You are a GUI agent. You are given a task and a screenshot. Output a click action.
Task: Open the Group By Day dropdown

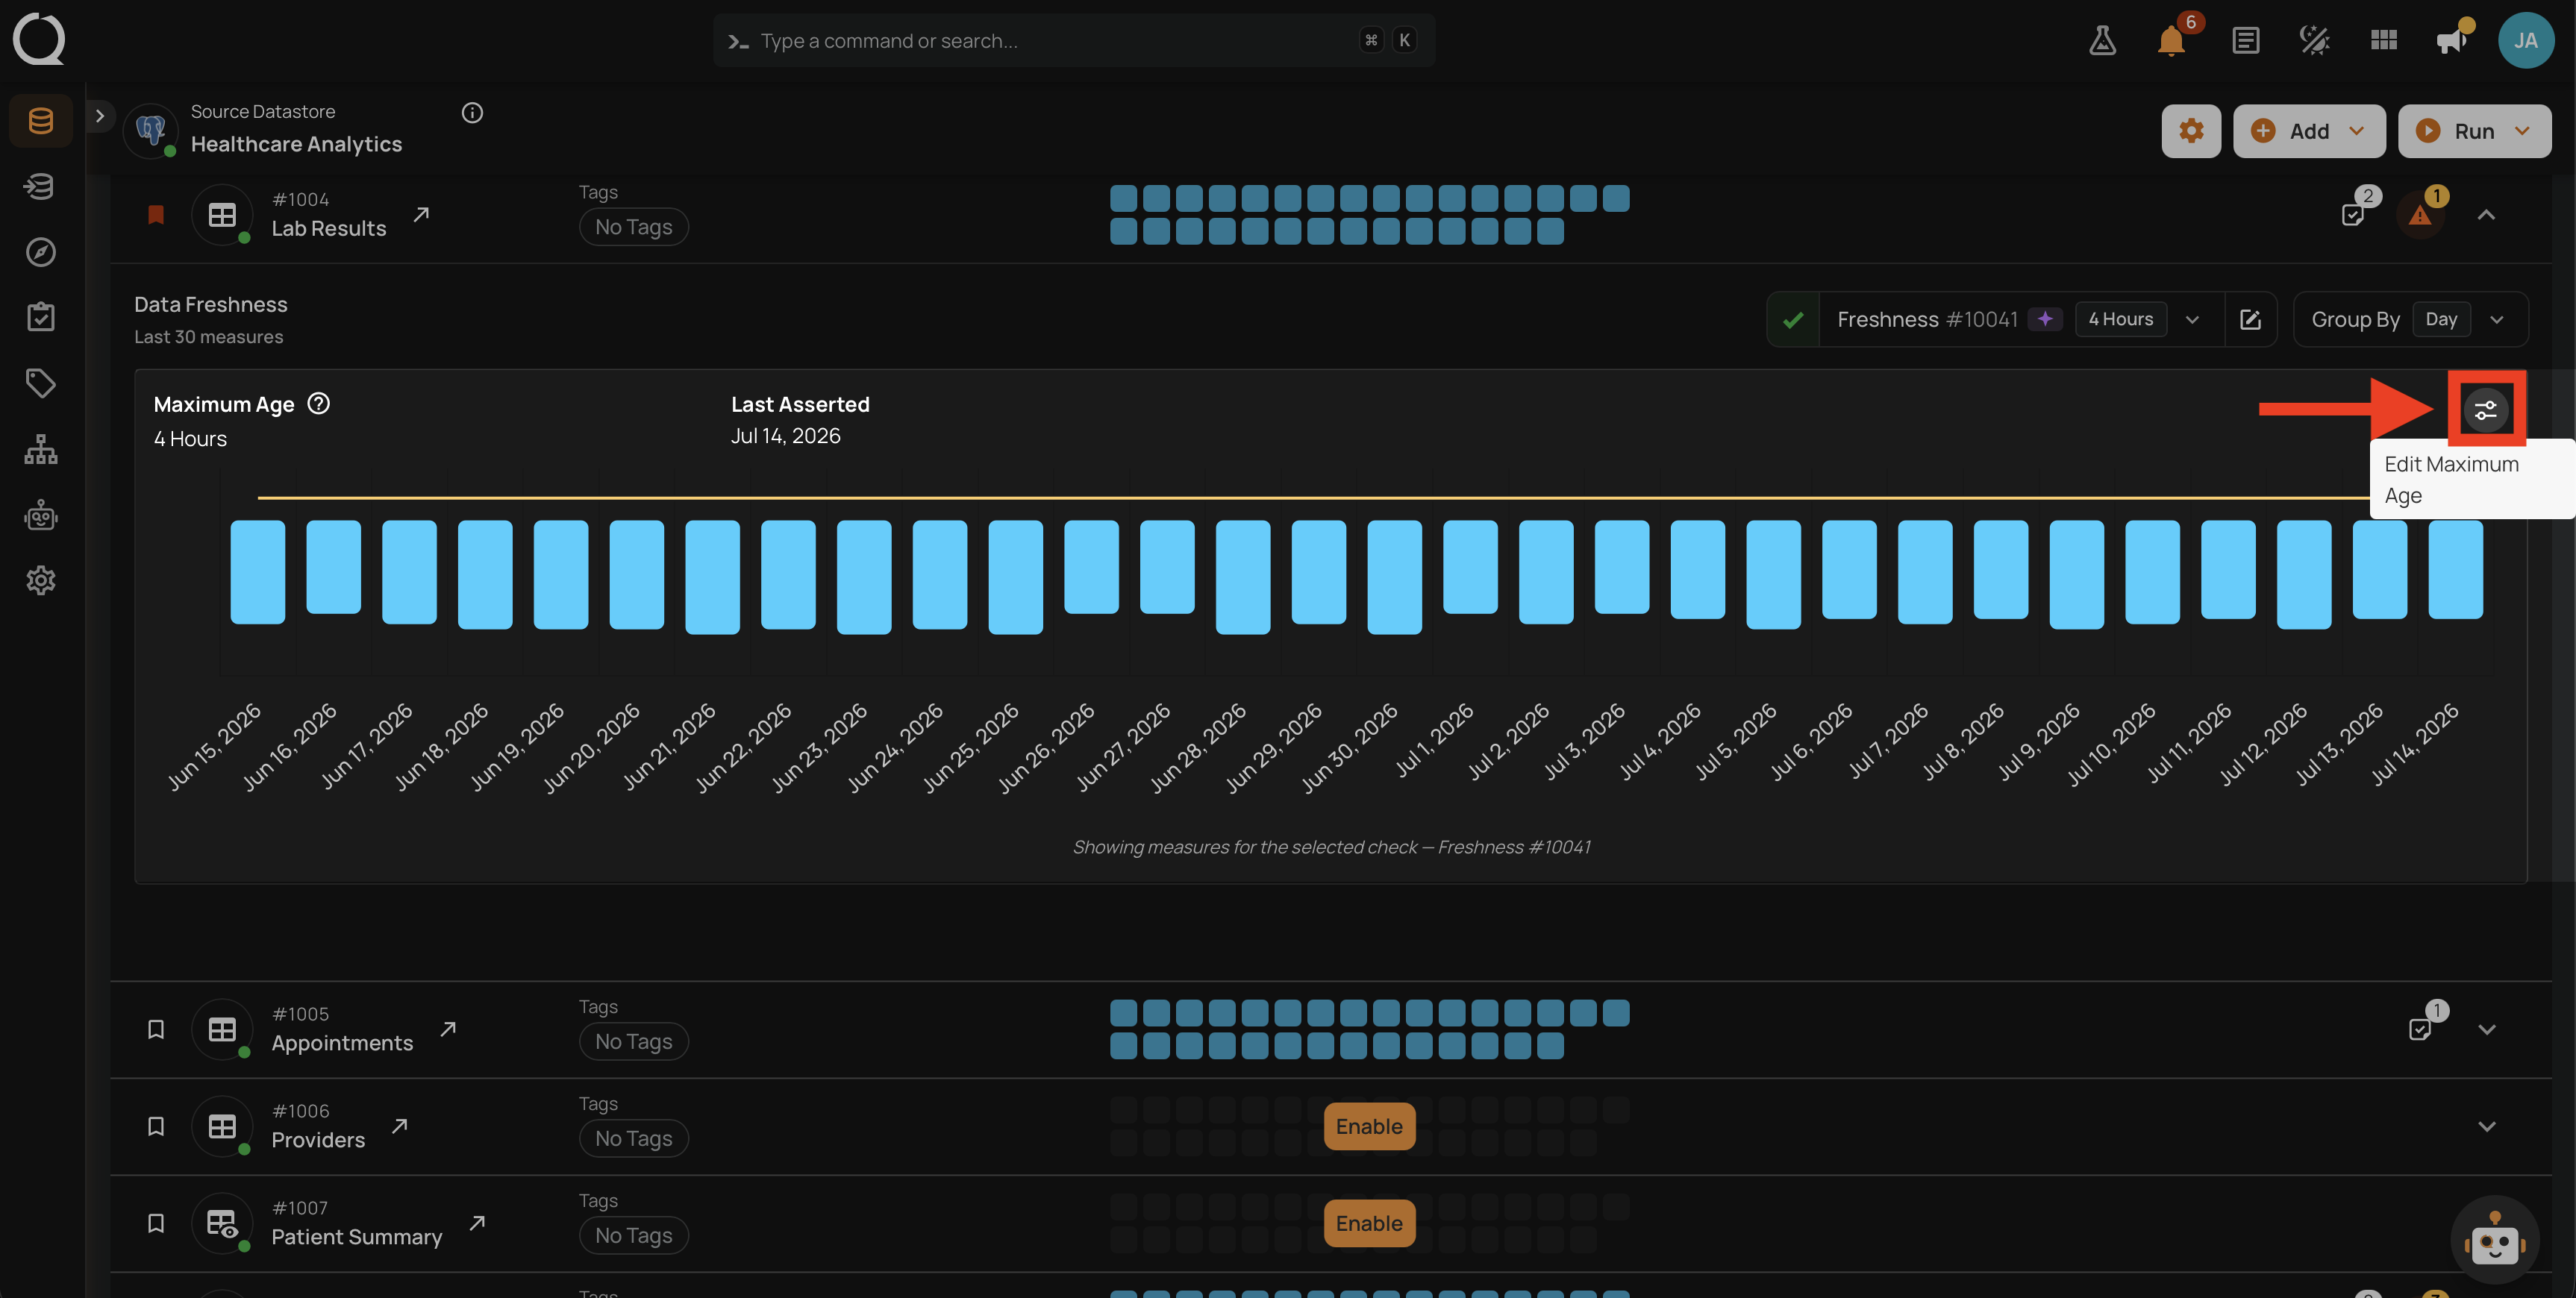[x=2410, y=319]
